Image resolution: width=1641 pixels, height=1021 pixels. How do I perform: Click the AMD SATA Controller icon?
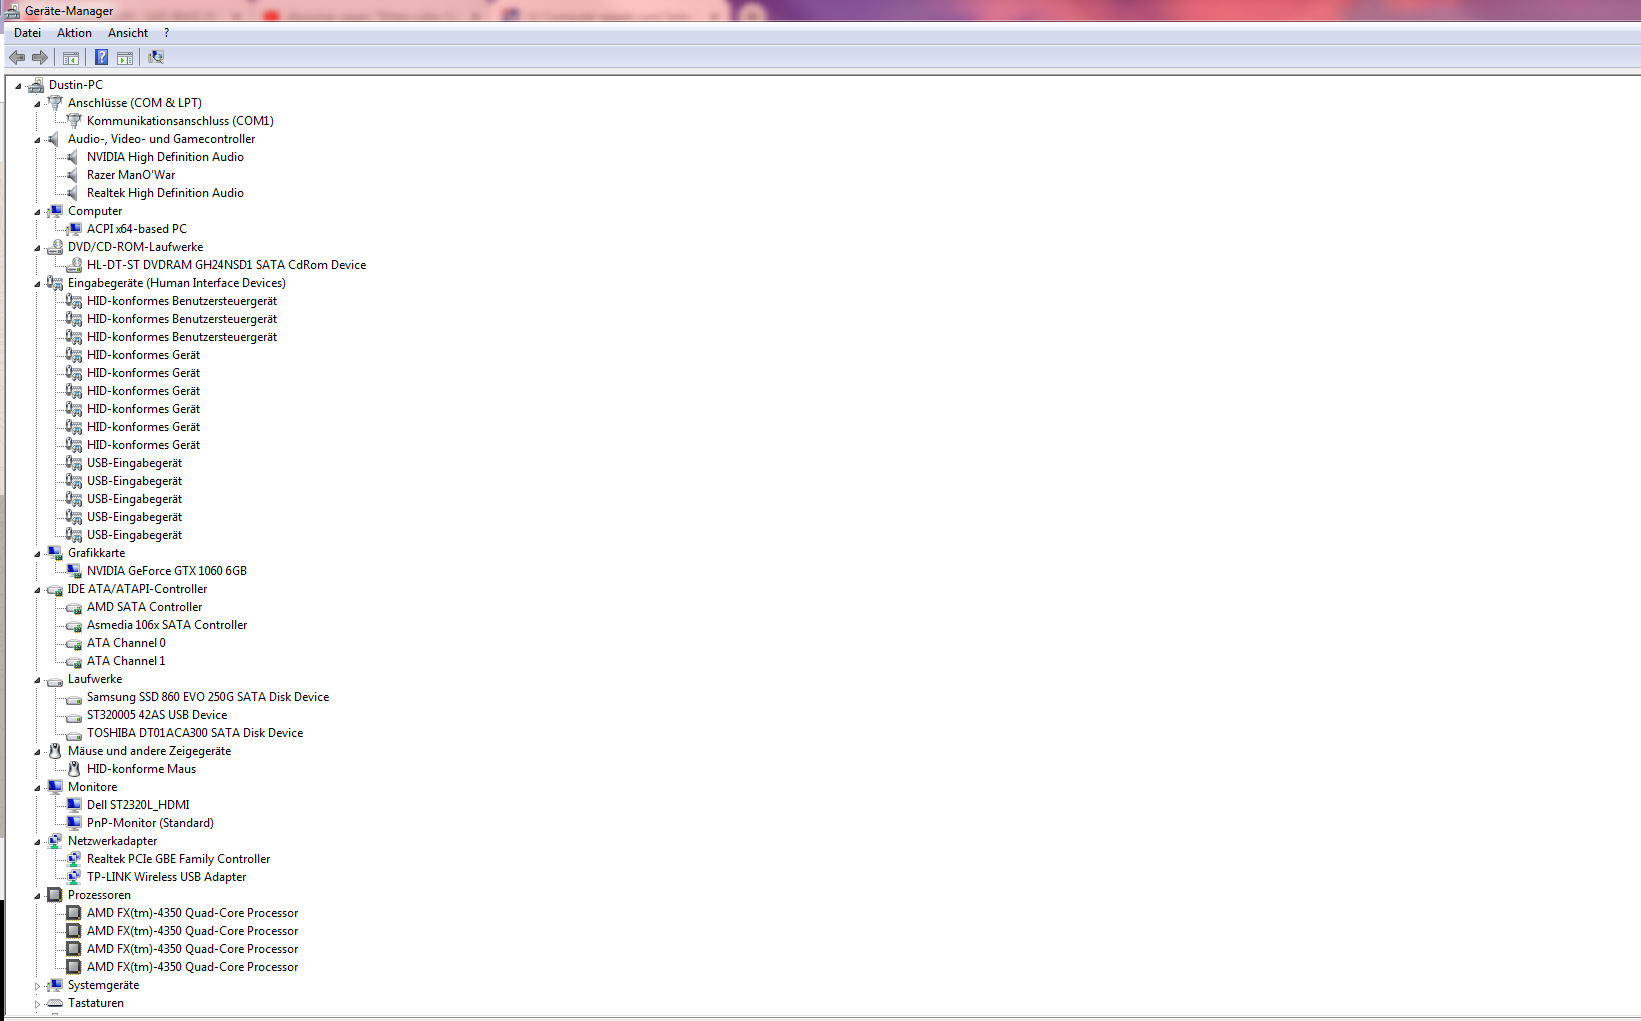point(74,607)
